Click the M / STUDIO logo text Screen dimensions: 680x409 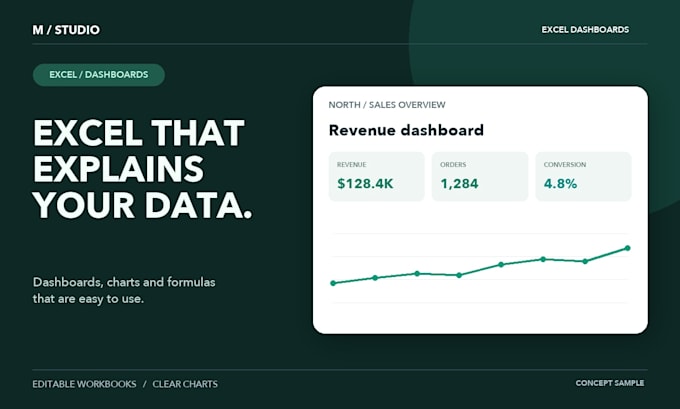click(66, 30)
